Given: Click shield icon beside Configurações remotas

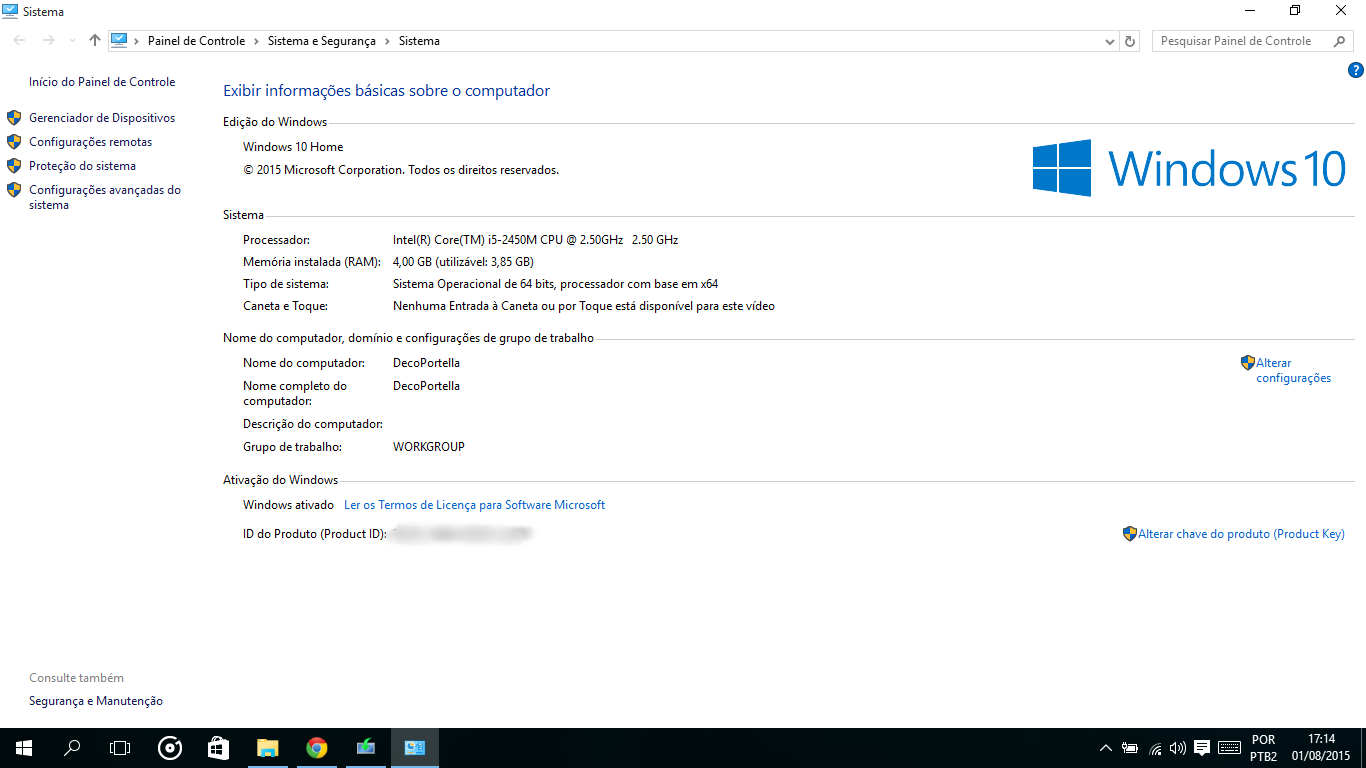Looking at the screenshot, I should (14, 142).
